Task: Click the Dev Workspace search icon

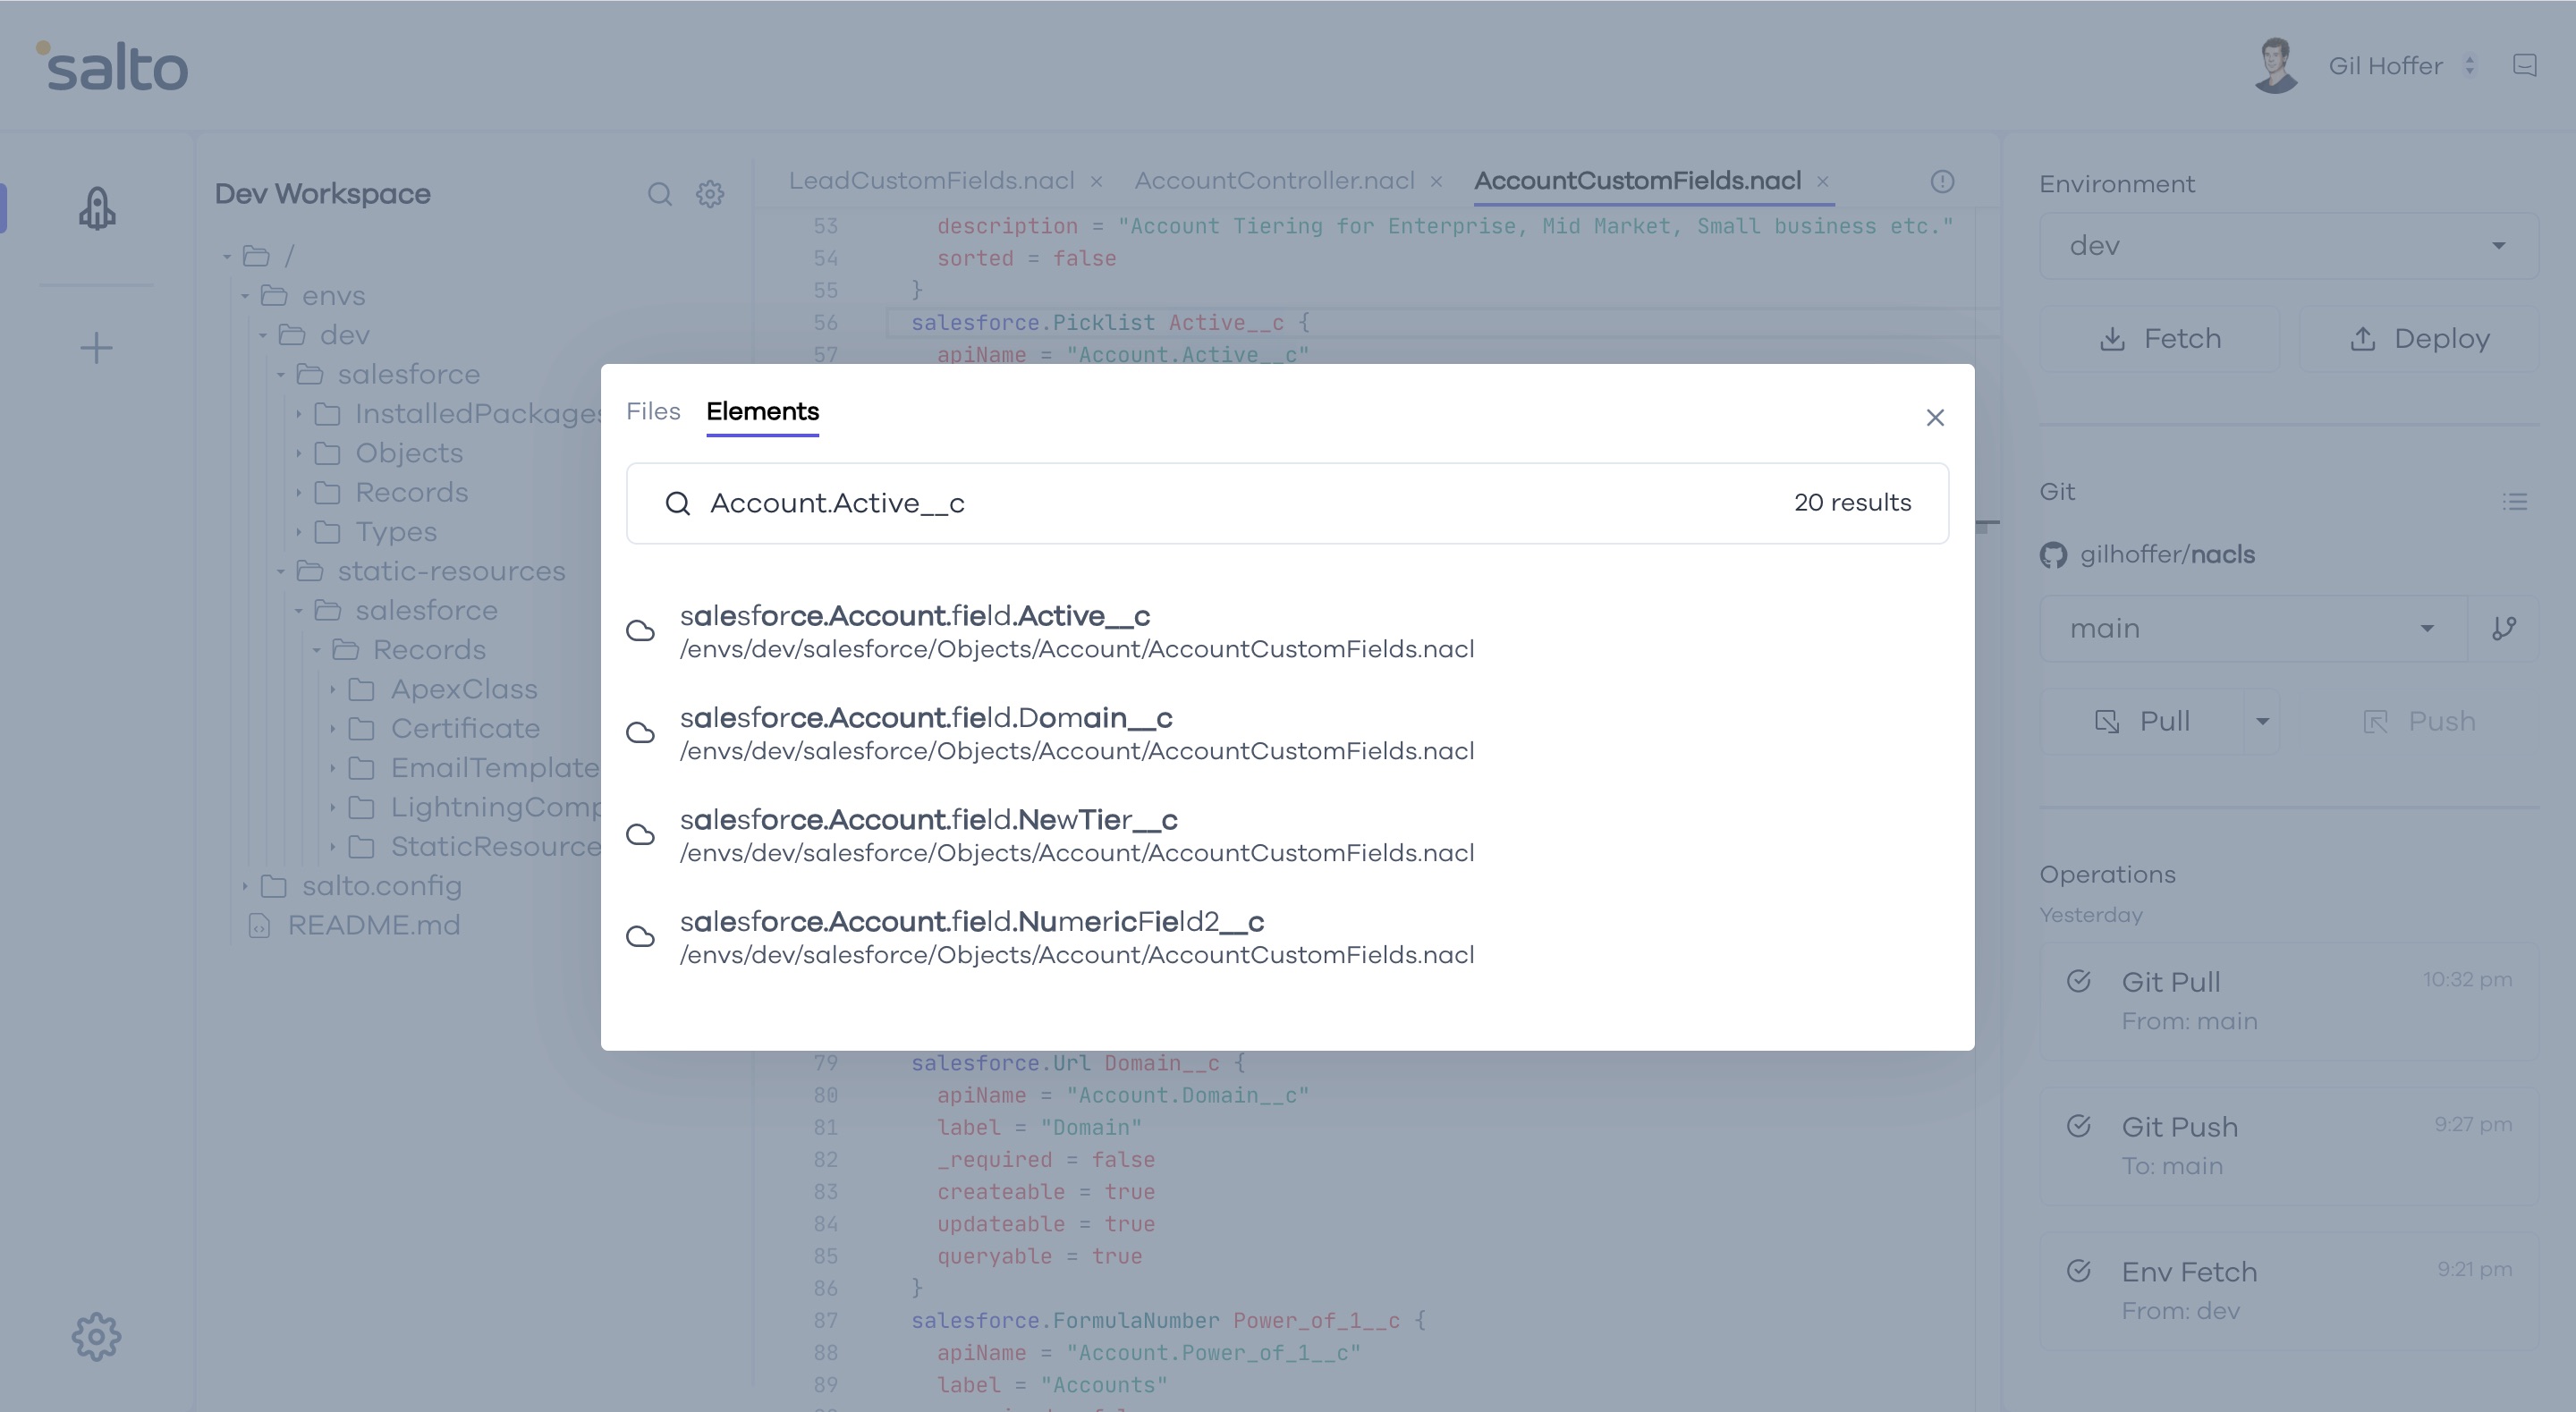Action: [x=659, y=194]
